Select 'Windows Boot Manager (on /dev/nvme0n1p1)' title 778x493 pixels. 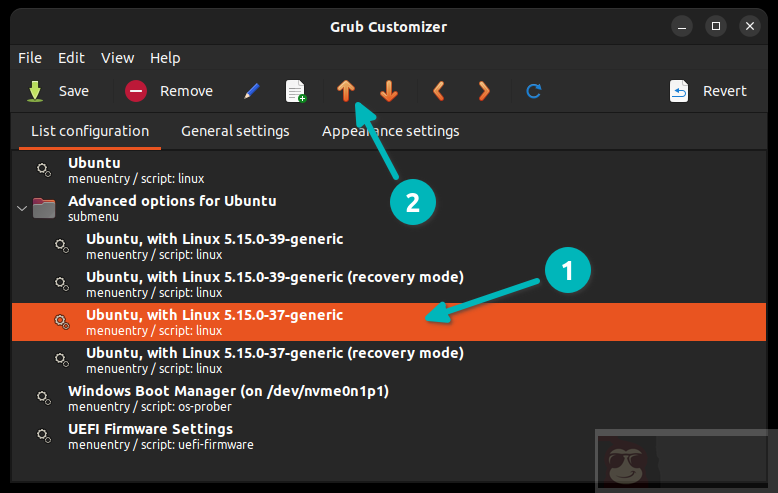pyautogui.click(x=228, y=391)
